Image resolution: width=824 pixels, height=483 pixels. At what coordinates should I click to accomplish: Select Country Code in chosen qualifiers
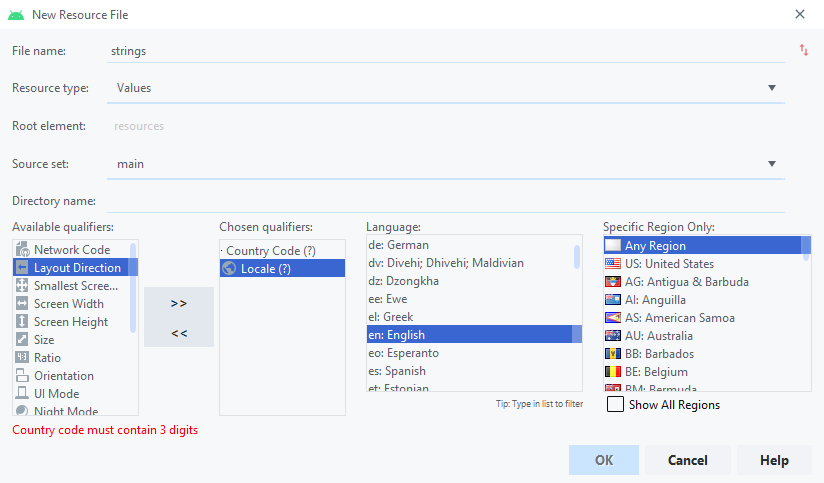click(x=270, y=250)
